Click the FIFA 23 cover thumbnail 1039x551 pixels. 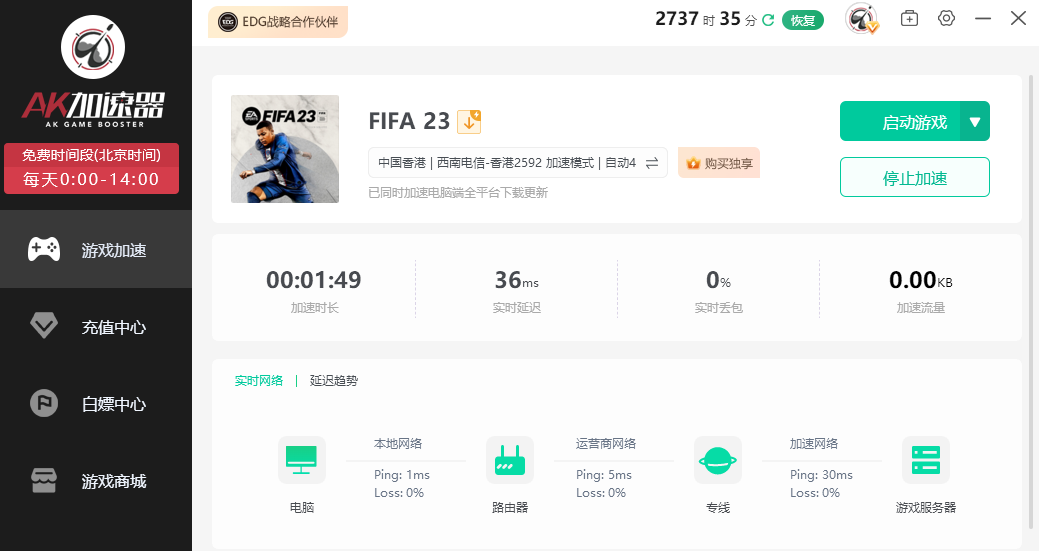coord(285,149)
